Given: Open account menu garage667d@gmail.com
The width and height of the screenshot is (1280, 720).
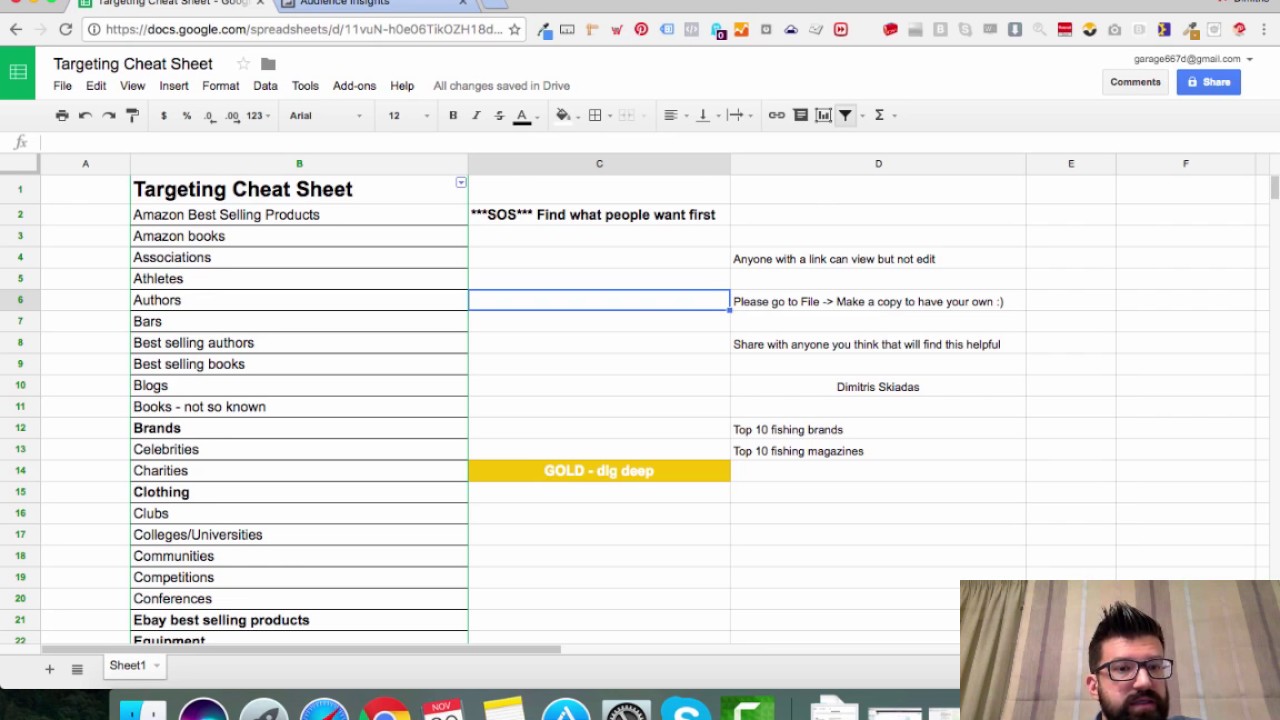Looking at the screenshot, I should (x=1192, y=59).
